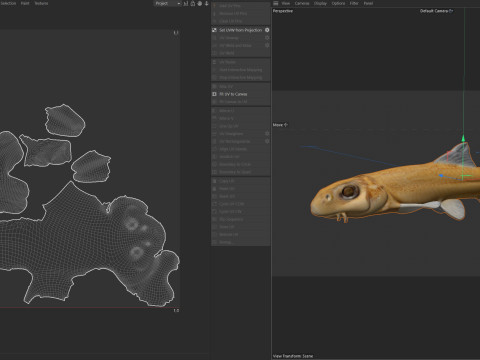Choose Set UVW from Projection
480x360 pixels.
coord(240,30)
